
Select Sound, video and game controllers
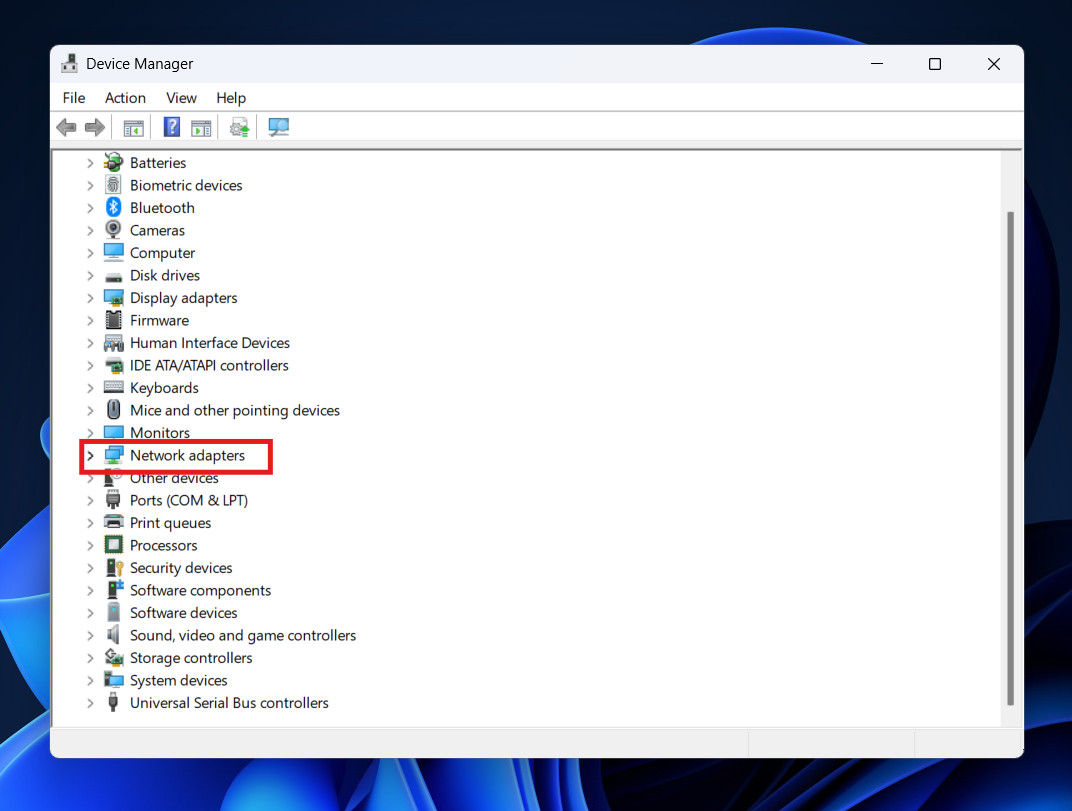click(x=242, y=635)
